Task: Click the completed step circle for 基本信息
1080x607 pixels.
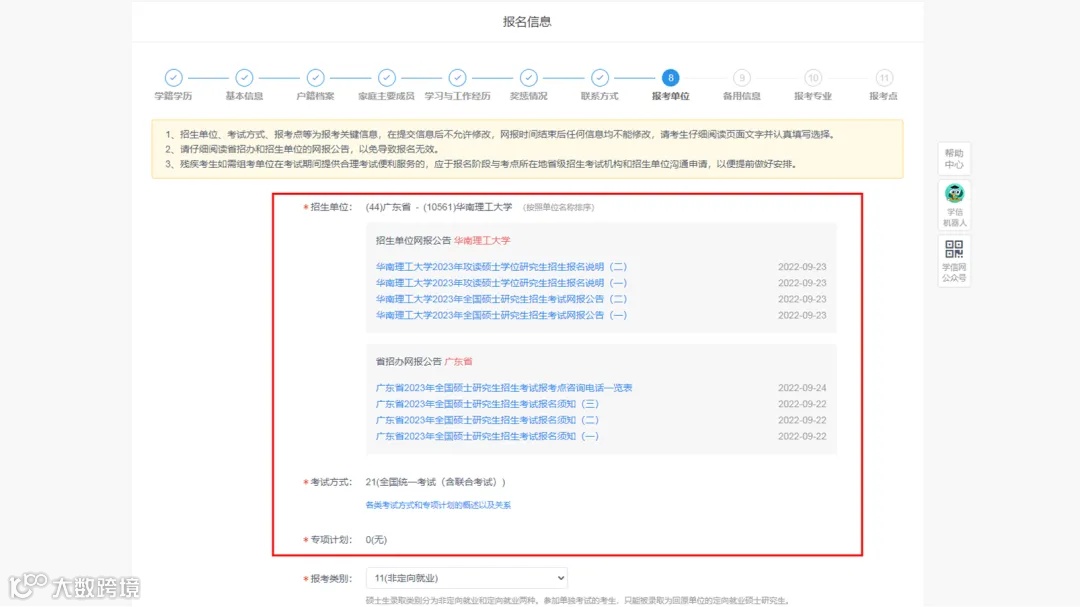Action: tap(245, 78)
